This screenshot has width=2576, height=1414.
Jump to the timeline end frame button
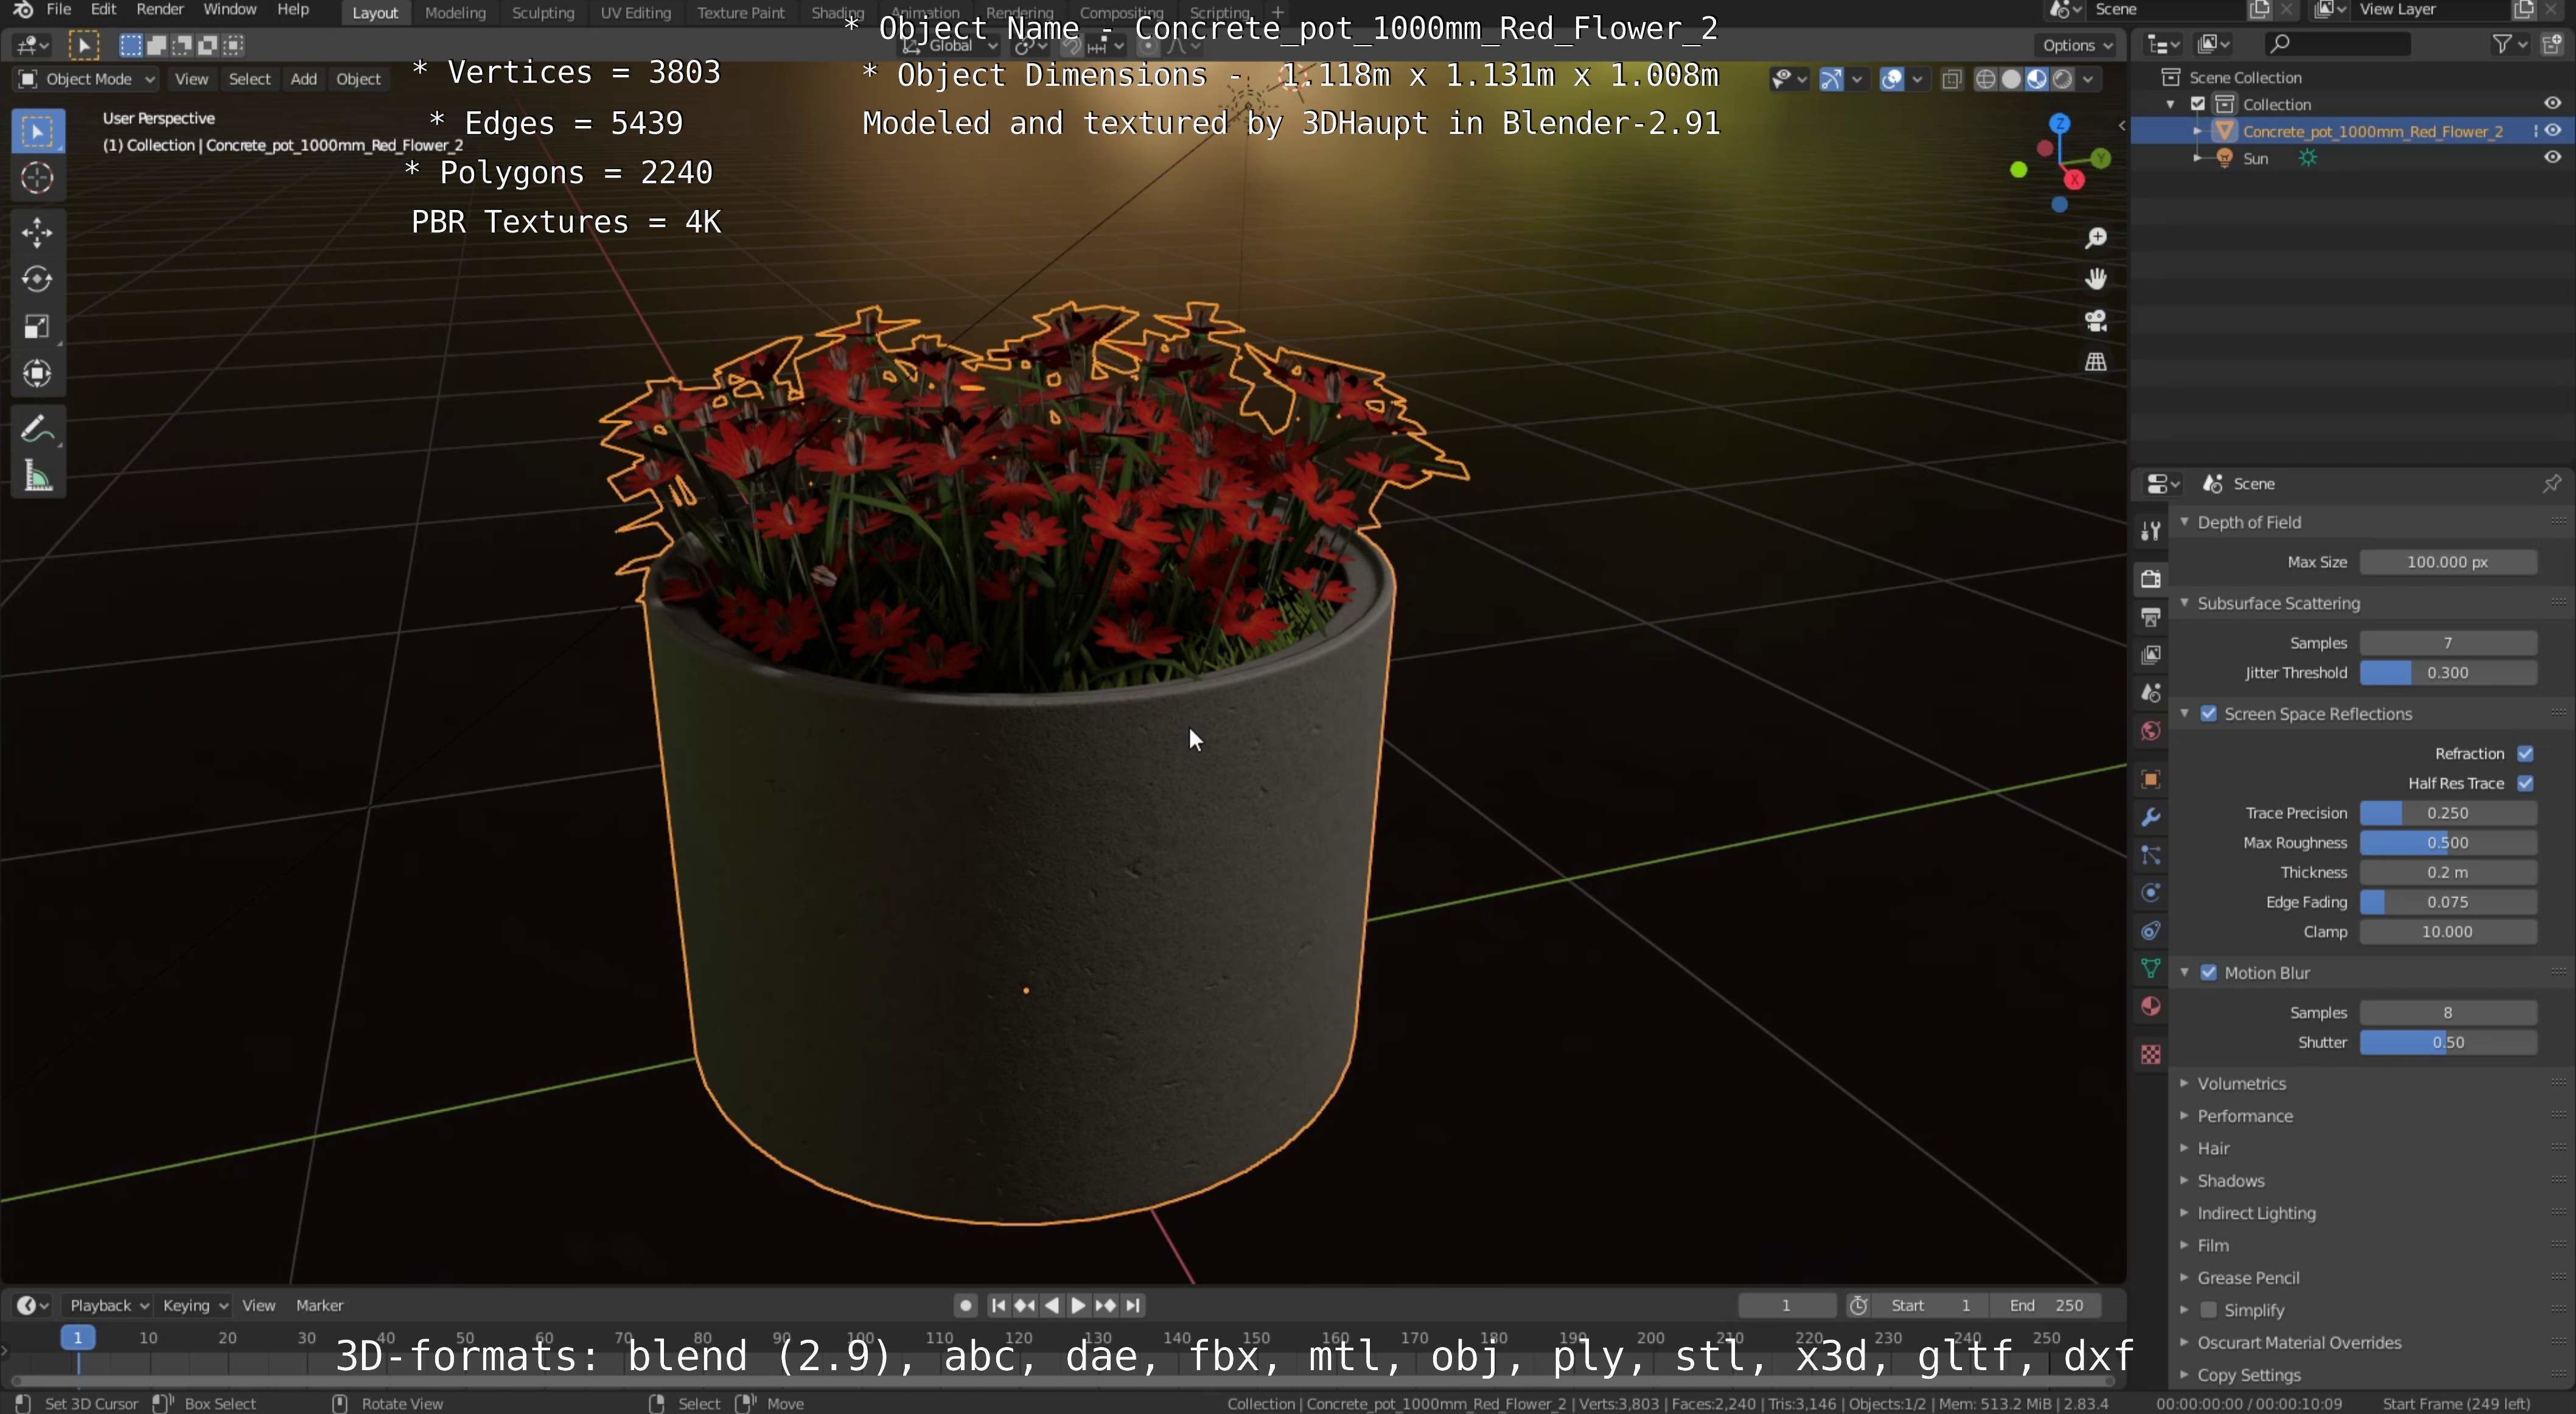coord(1132,1305)
